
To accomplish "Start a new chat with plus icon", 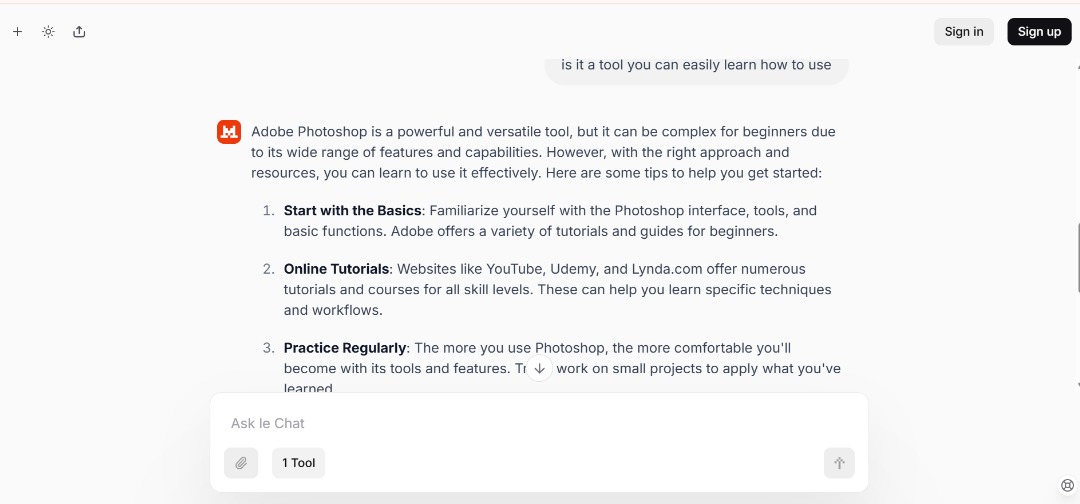I will click(17, 32).
